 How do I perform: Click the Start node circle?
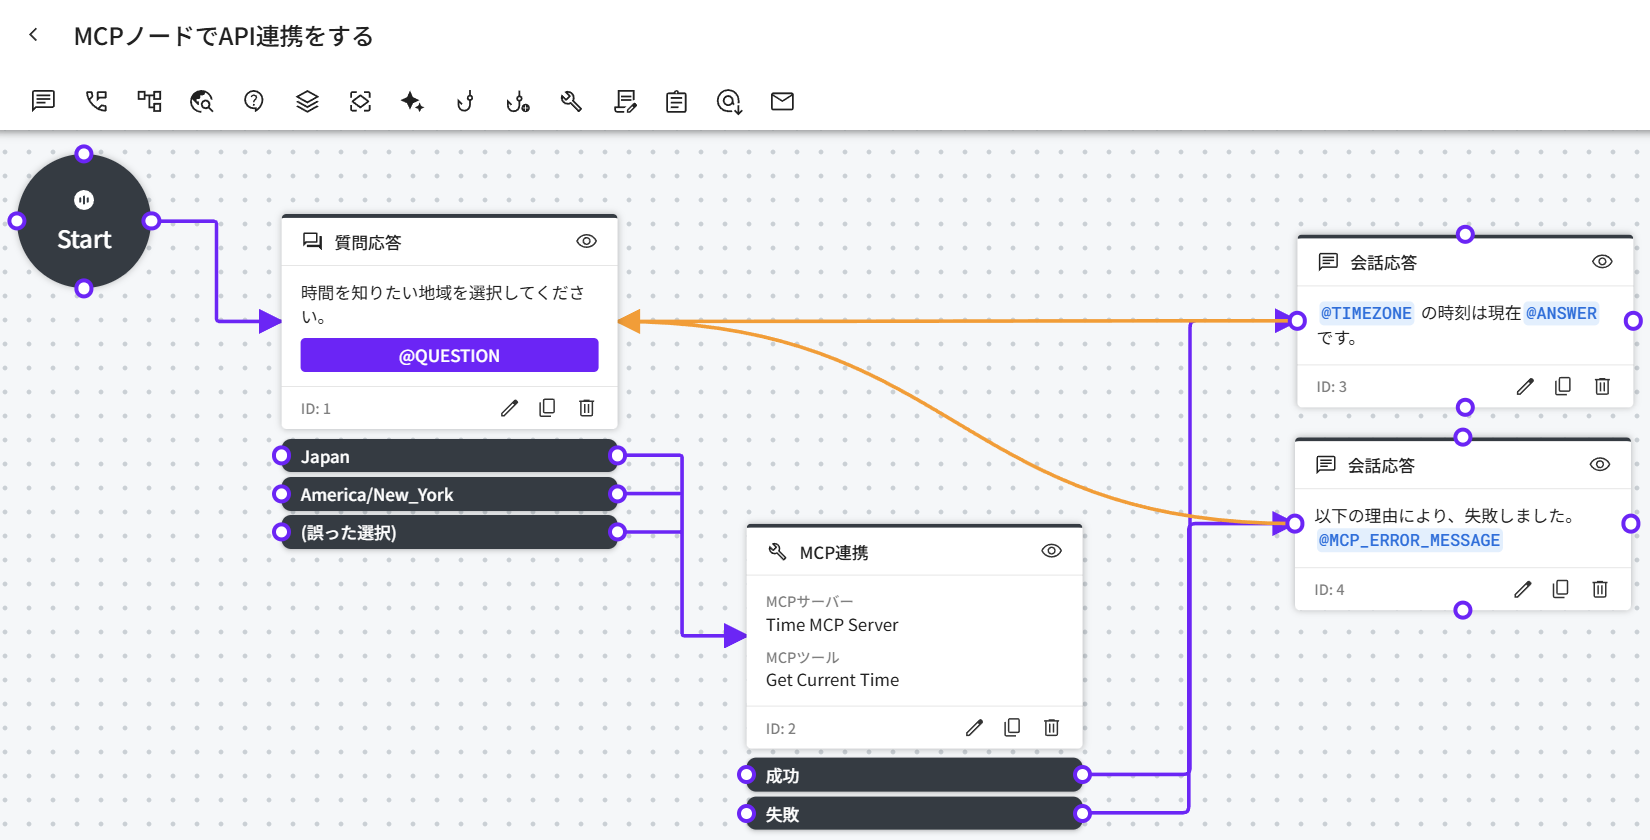pos(84,221)
